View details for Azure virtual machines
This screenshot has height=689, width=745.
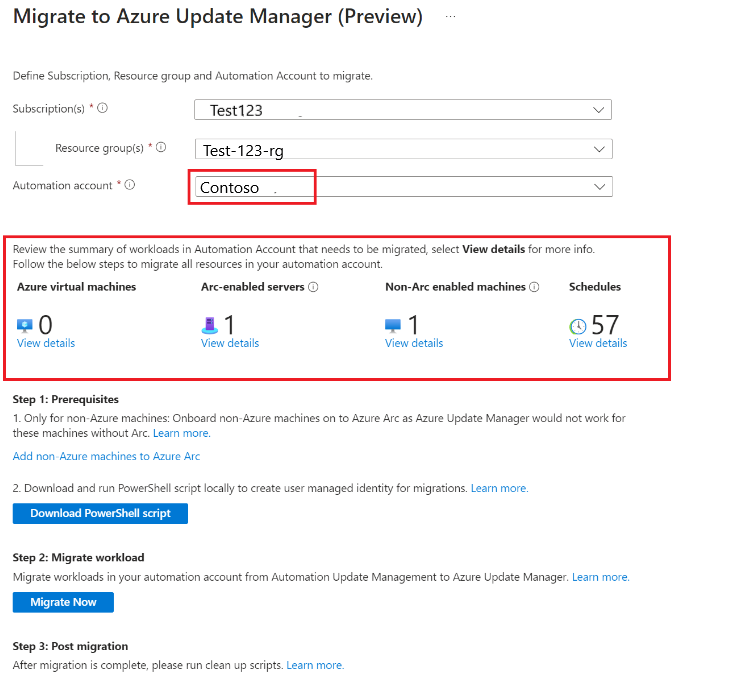46,343
